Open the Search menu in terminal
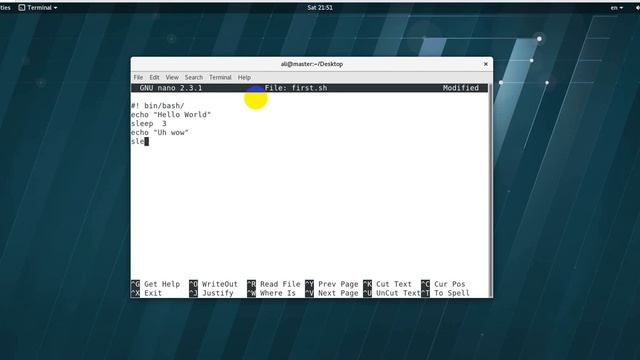Viewport: 640px width, 360px height. (193, 77)
